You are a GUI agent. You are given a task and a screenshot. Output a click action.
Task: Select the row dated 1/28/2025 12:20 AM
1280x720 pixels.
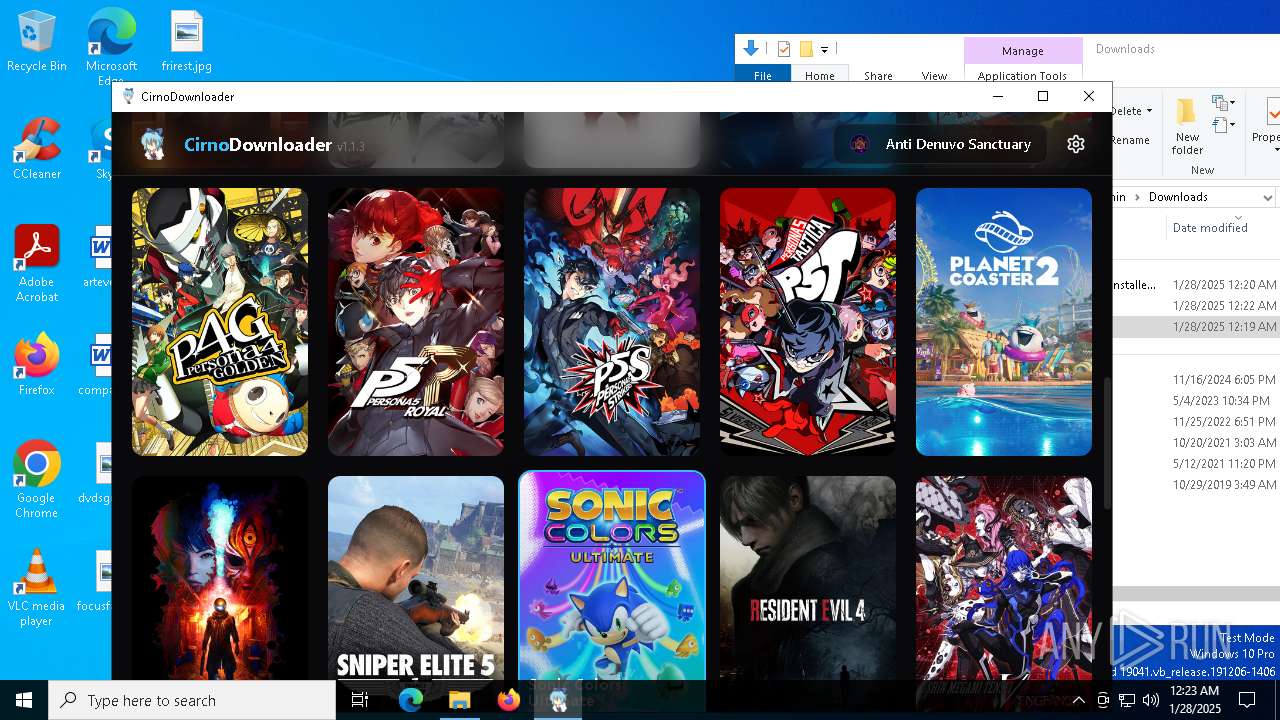1196,285
